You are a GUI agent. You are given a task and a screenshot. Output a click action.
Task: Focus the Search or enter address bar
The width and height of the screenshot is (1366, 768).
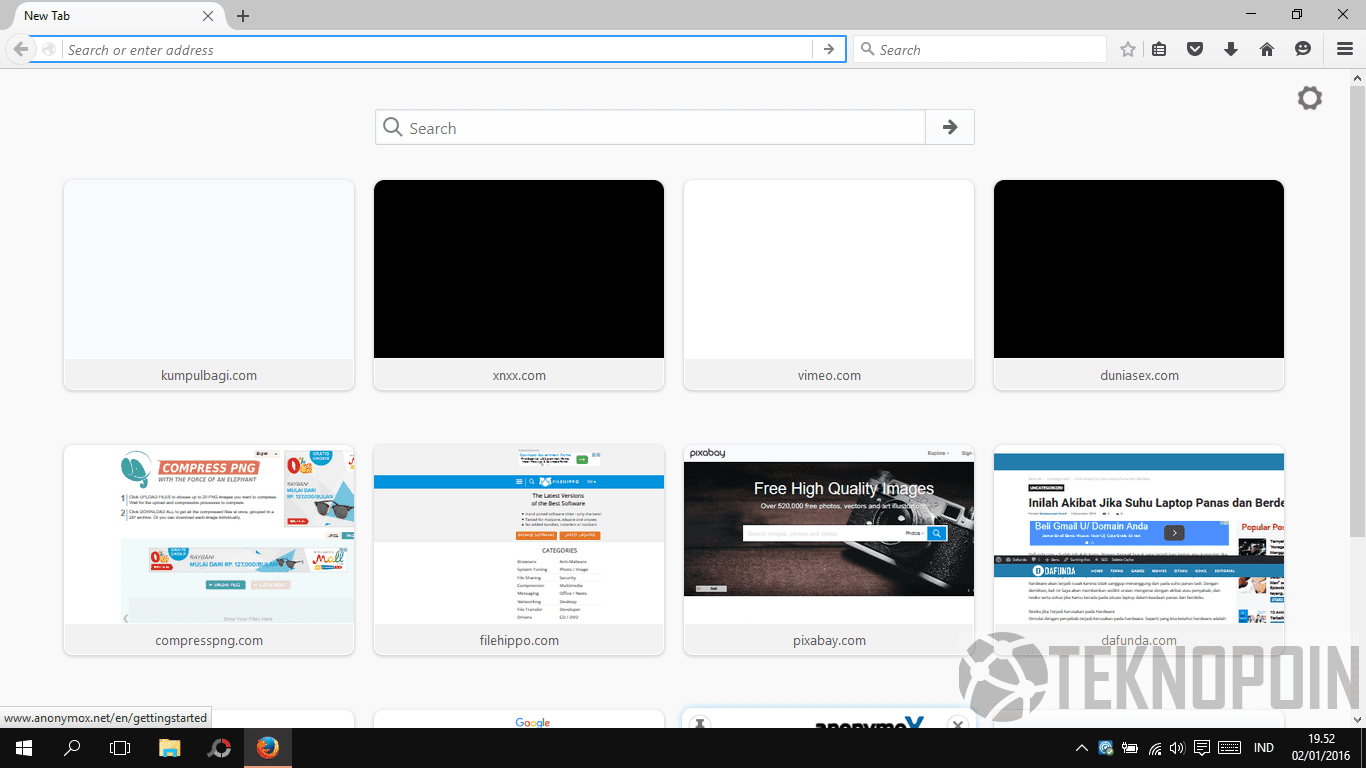coord(438,49)
